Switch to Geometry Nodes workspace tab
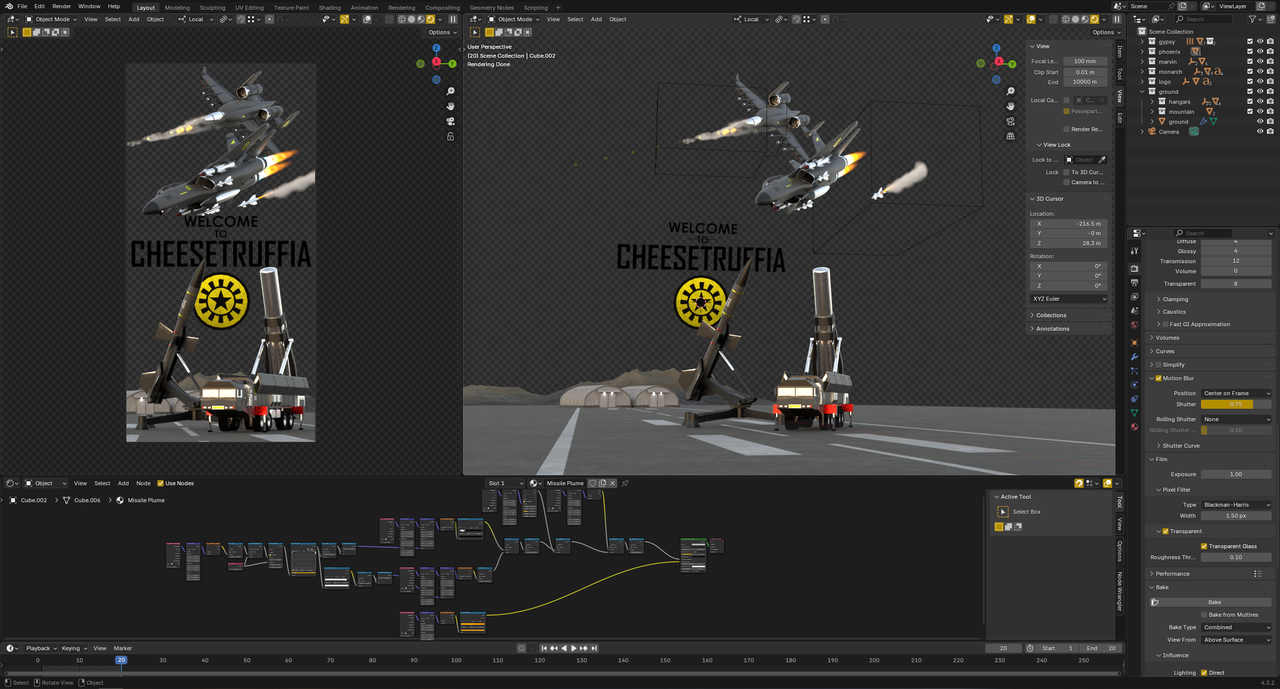Screen dimensions: 1280x689 coord(491,7)
